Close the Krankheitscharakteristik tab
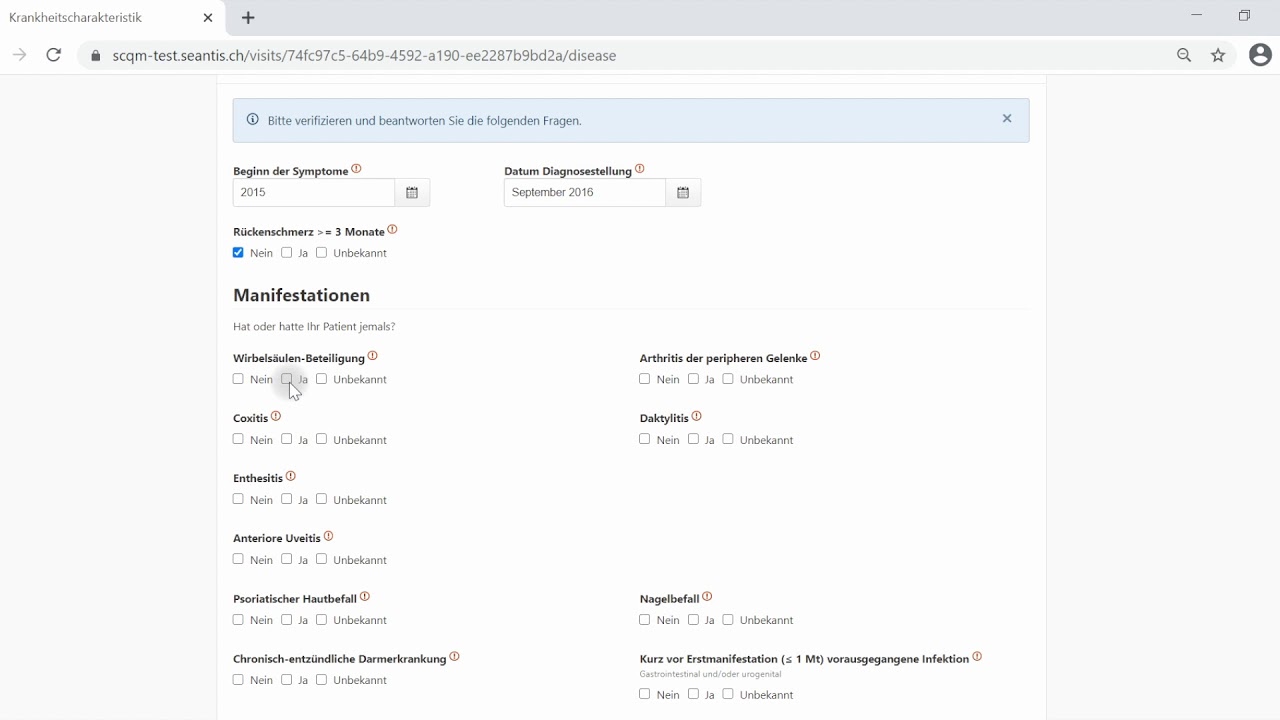The image size is (1280, 720). (x=208, y=17)
